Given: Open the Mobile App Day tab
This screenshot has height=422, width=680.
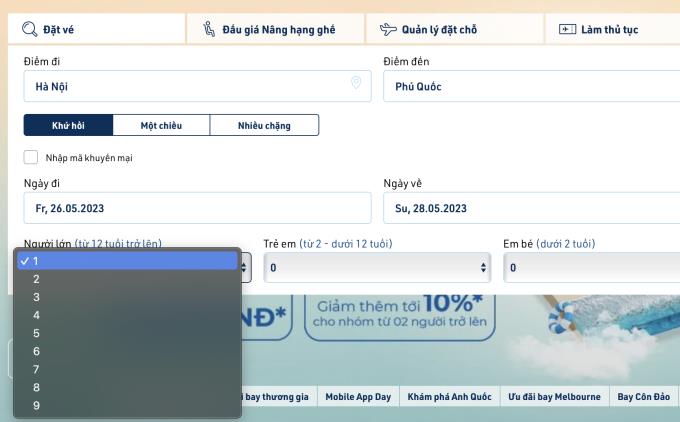Looking at the screenshot, I should (358, 397).
